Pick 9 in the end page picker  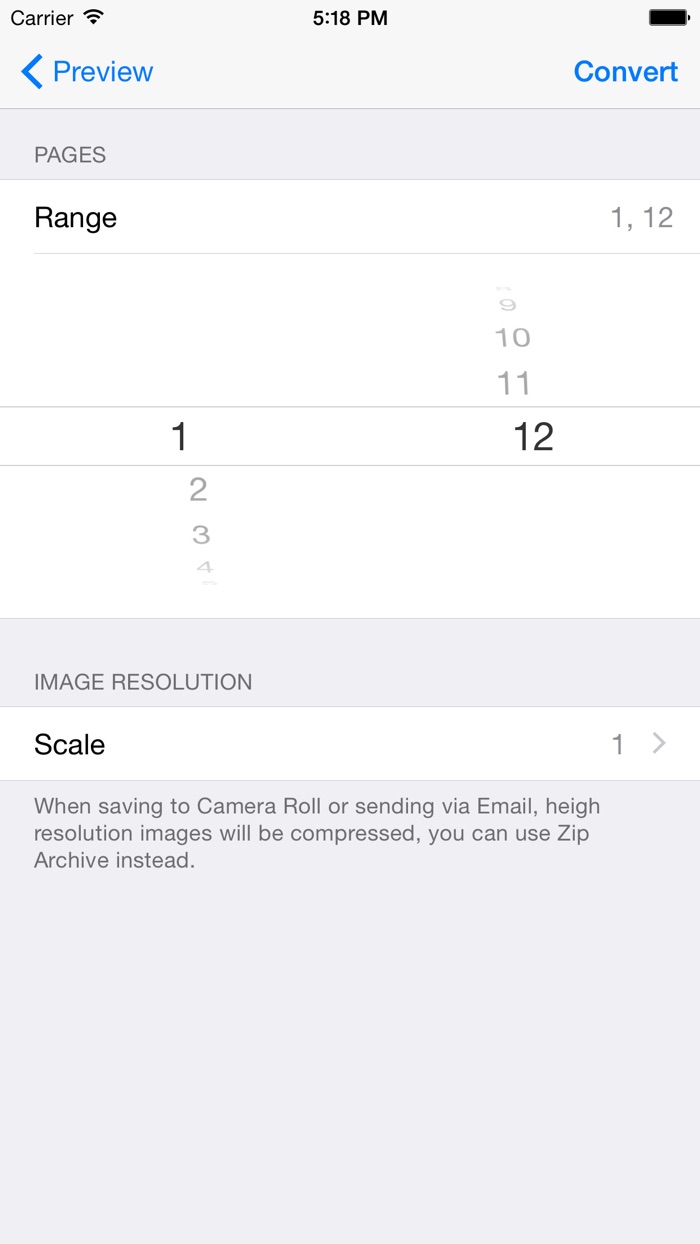point(508,305)
